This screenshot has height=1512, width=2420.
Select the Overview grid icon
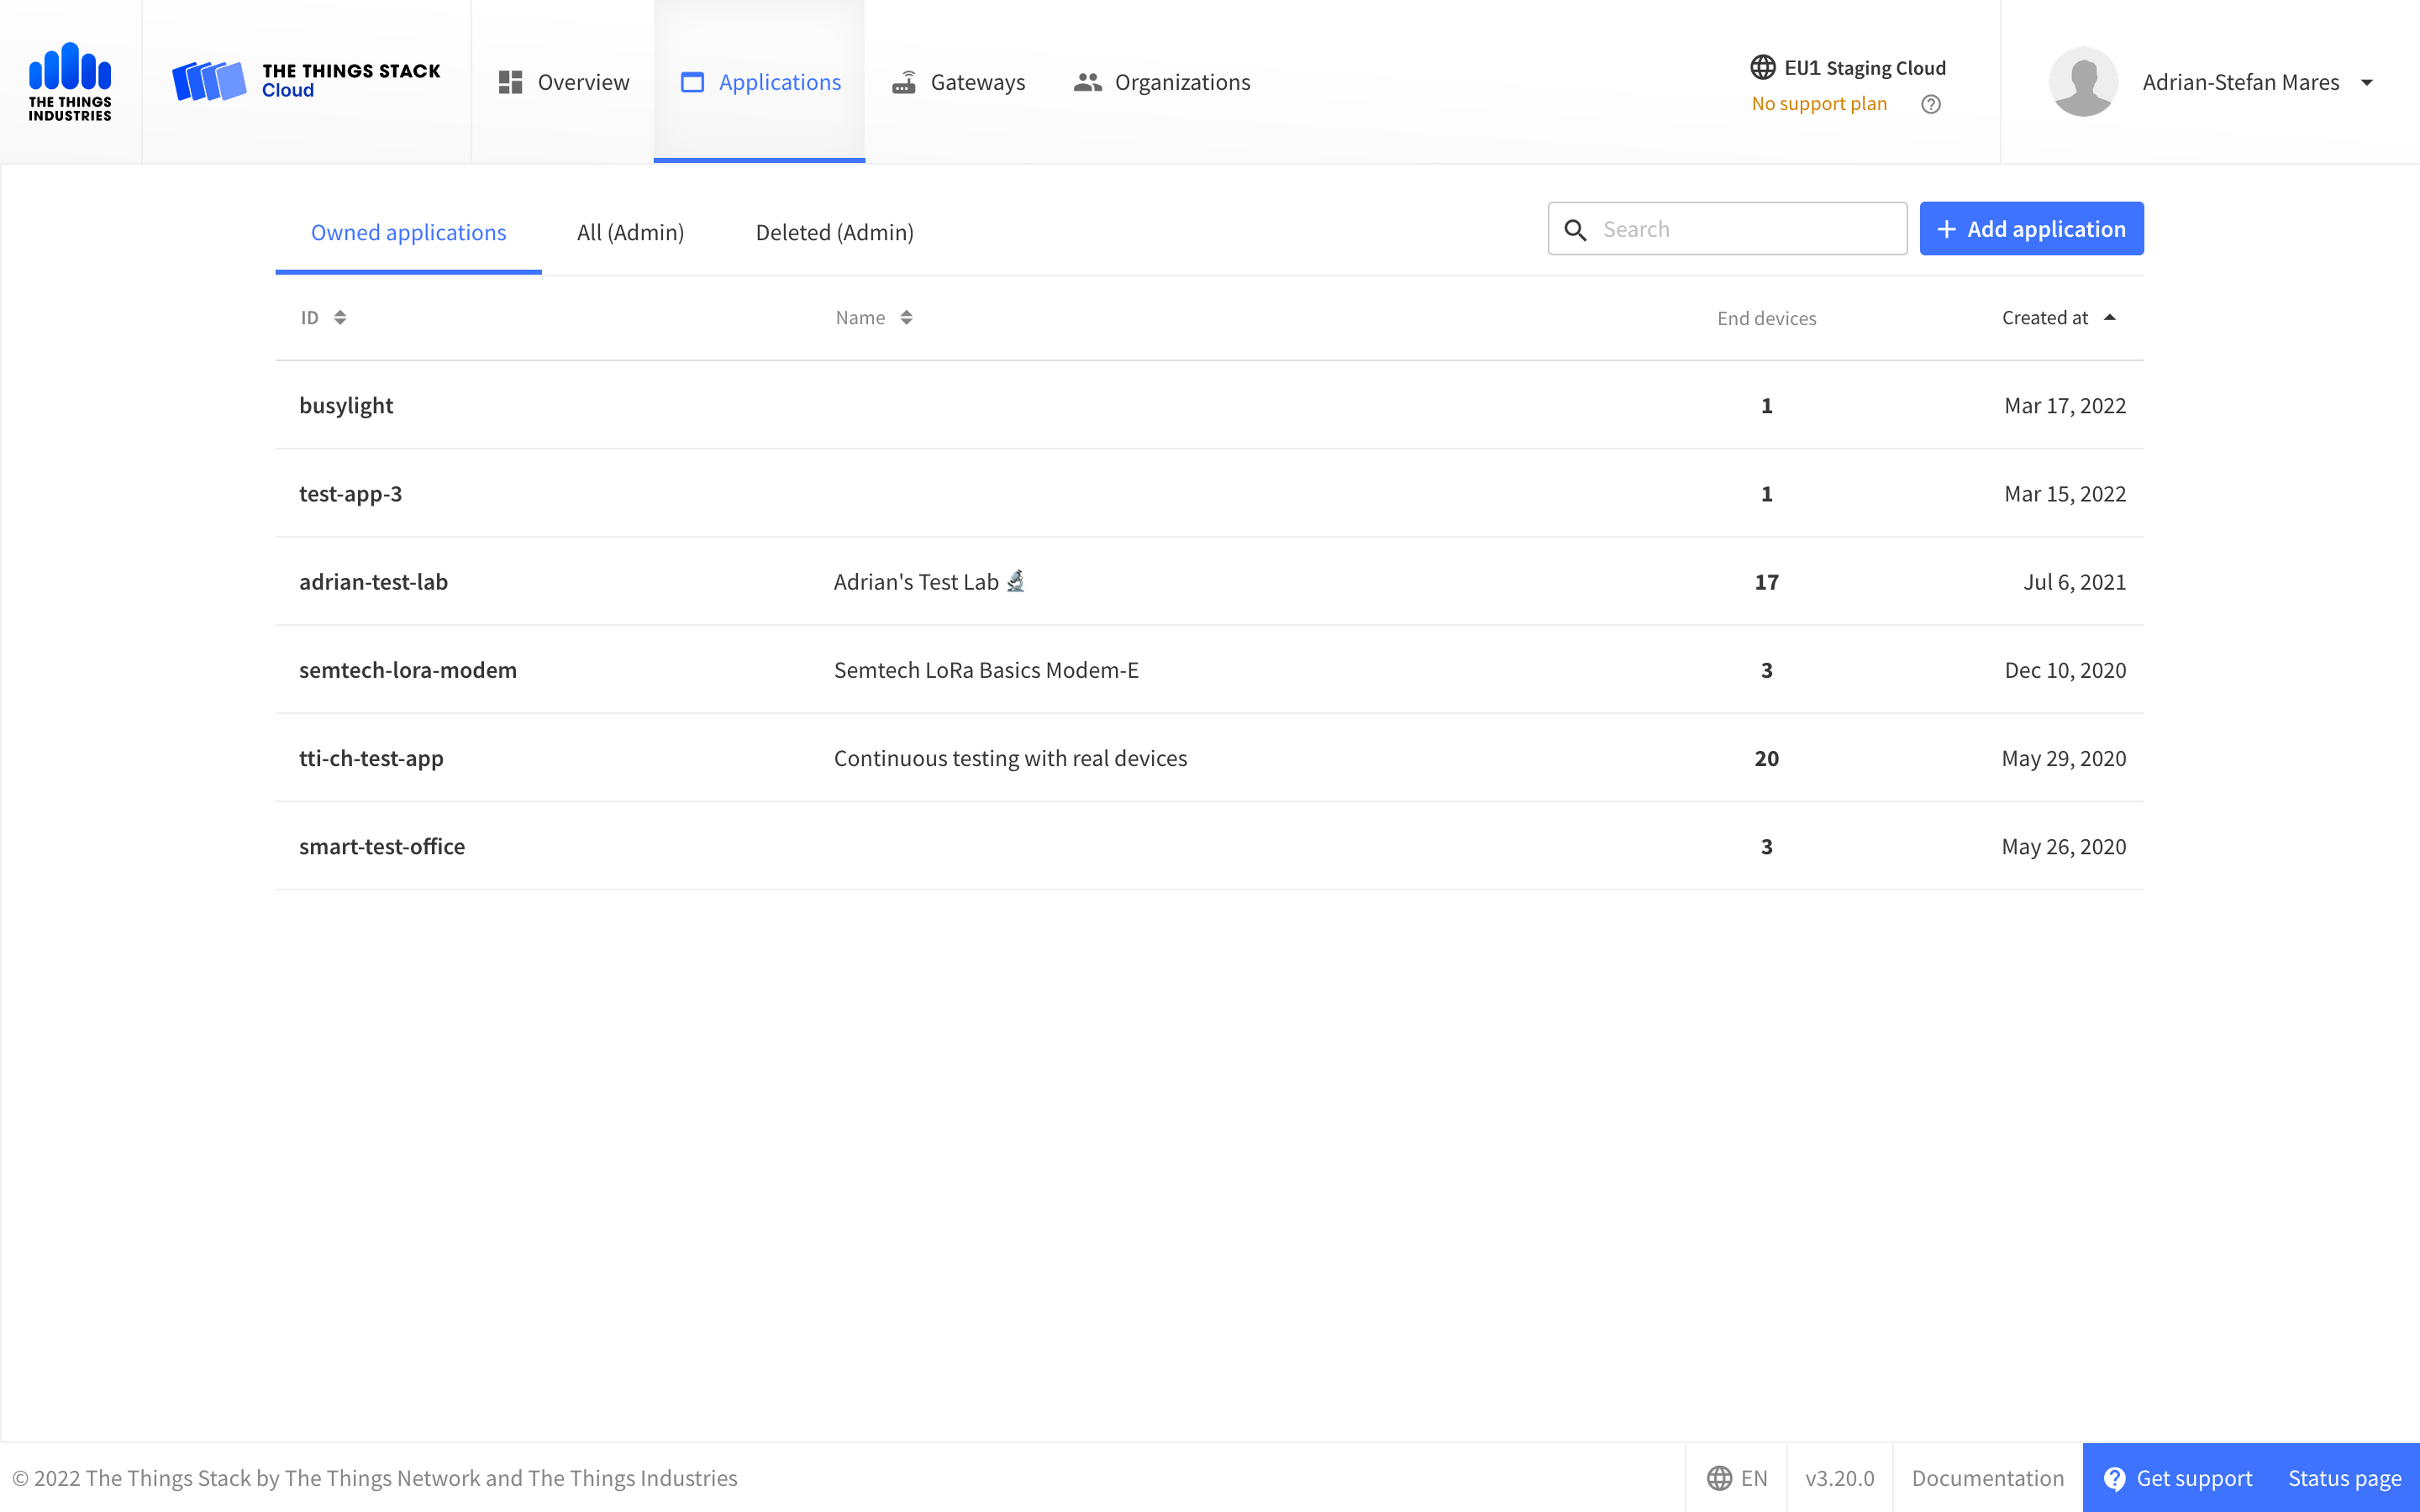(511, 82)
